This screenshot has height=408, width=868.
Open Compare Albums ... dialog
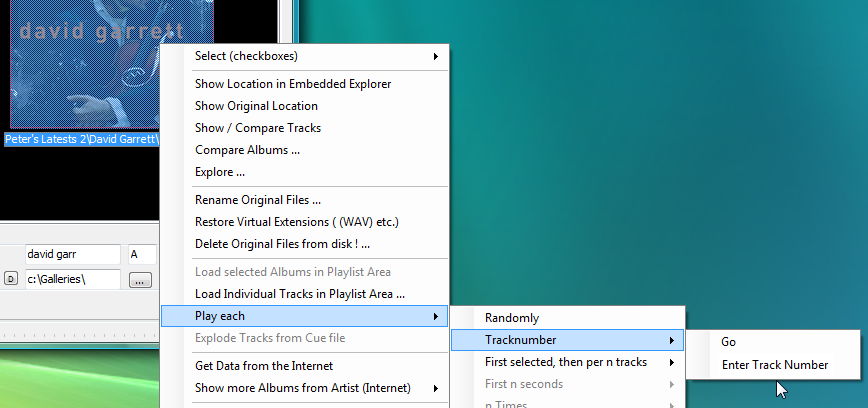tap(304, 150)
